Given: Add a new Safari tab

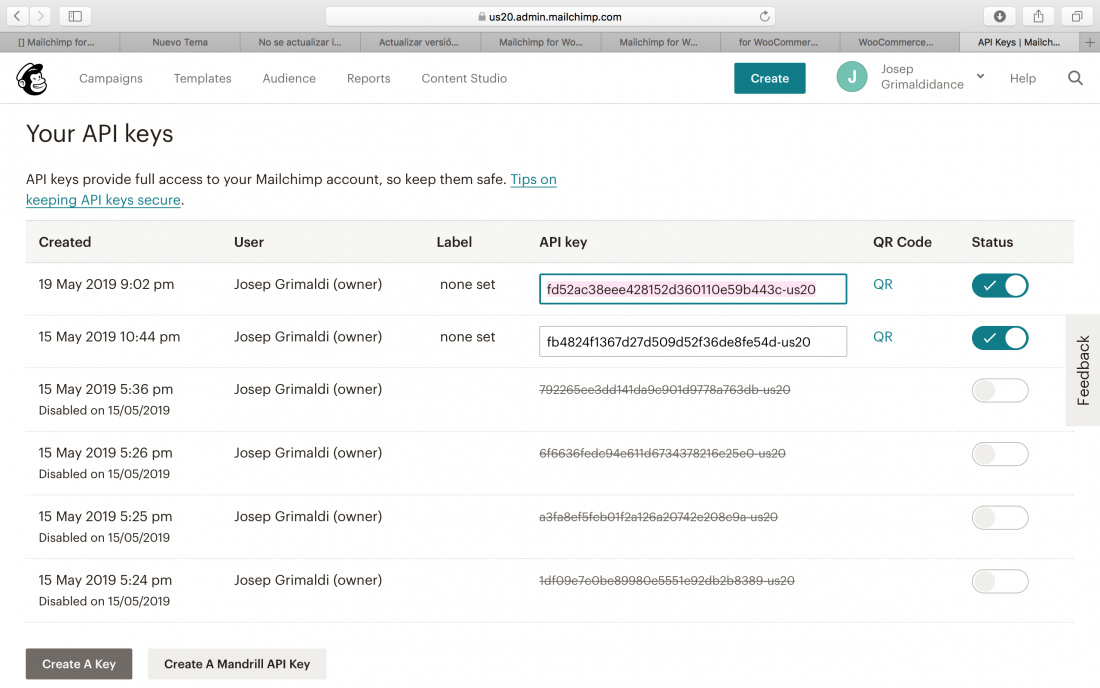Looking at the screenshot, I should click(1089, 42).
